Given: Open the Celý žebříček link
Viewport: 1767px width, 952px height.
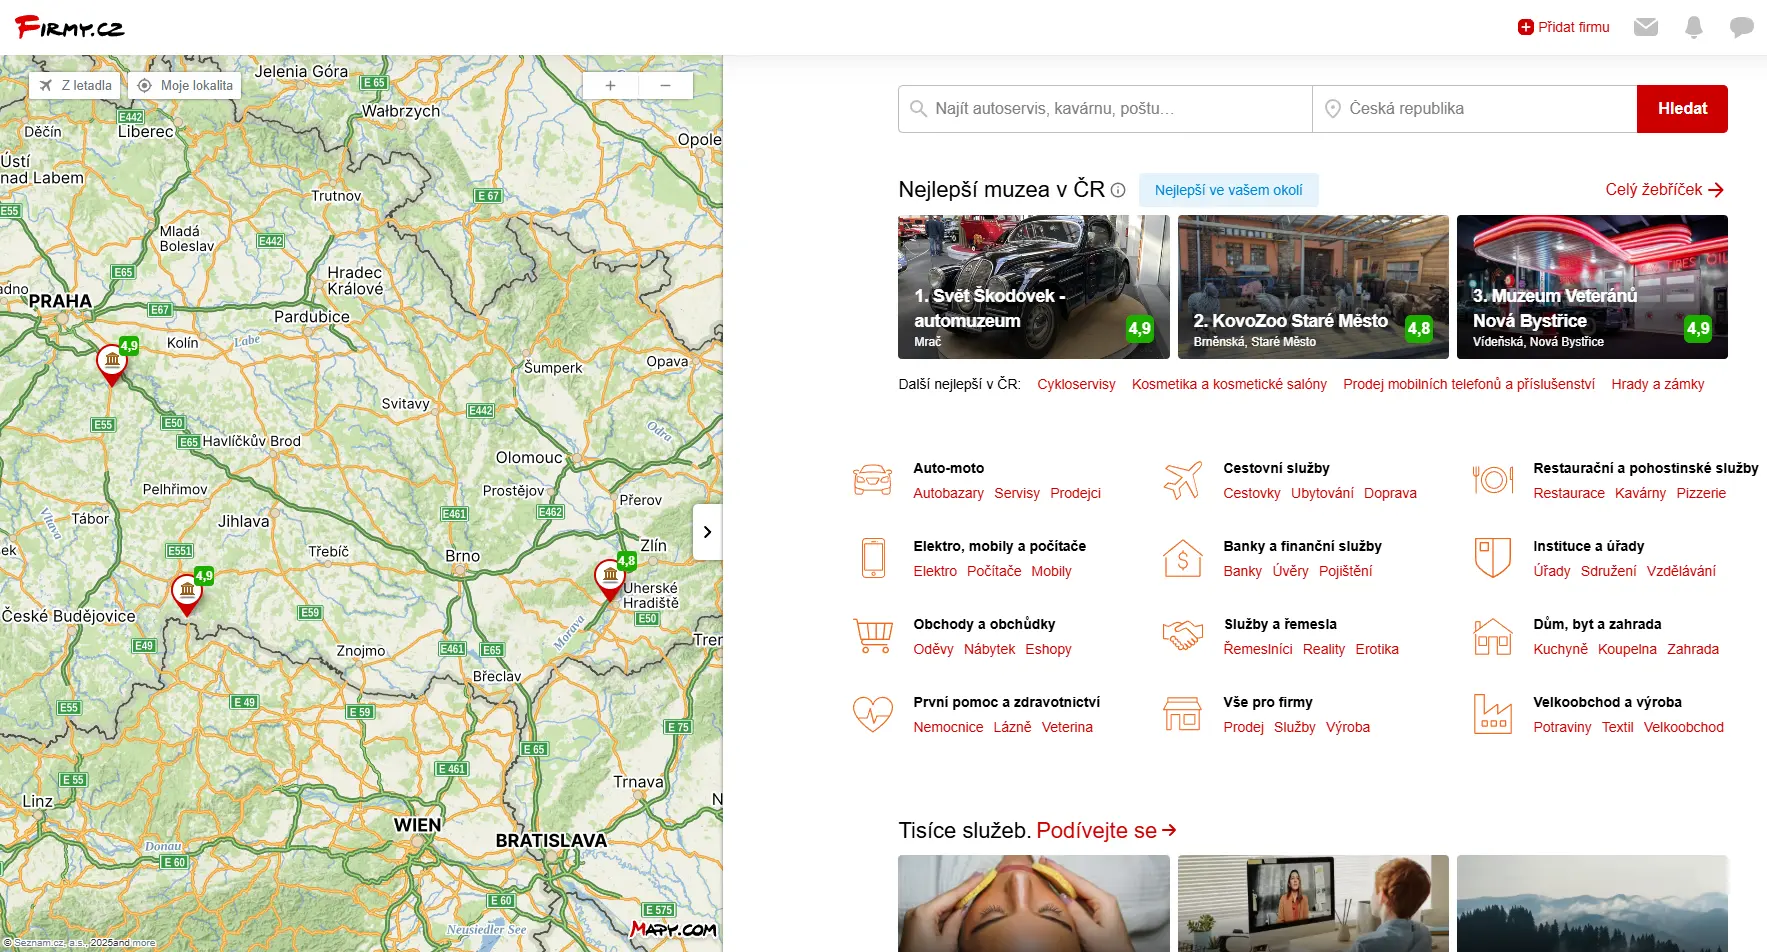Looking at the screenshot, I should point(1664,190).
